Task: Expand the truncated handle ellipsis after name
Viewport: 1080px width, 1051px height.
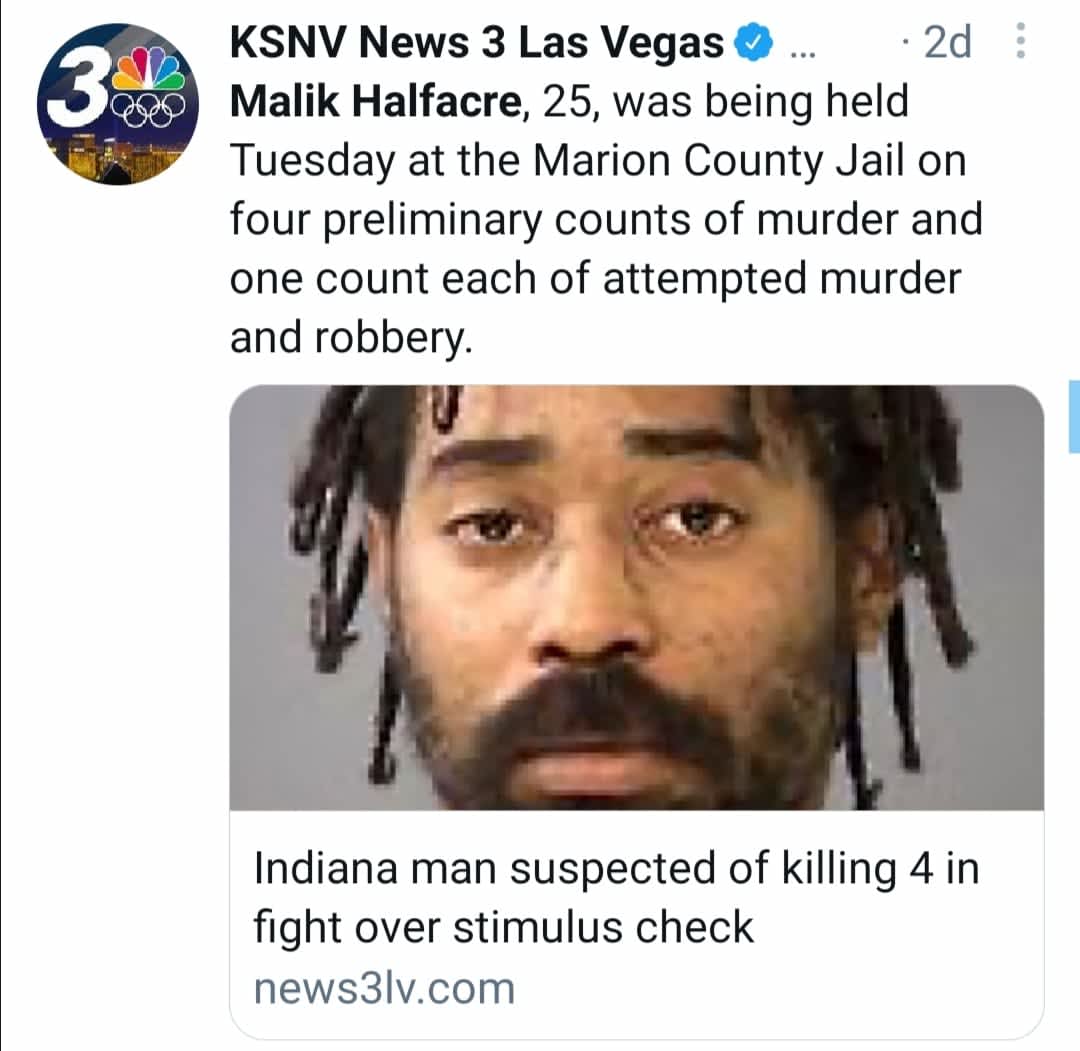Action: (802, 51)
